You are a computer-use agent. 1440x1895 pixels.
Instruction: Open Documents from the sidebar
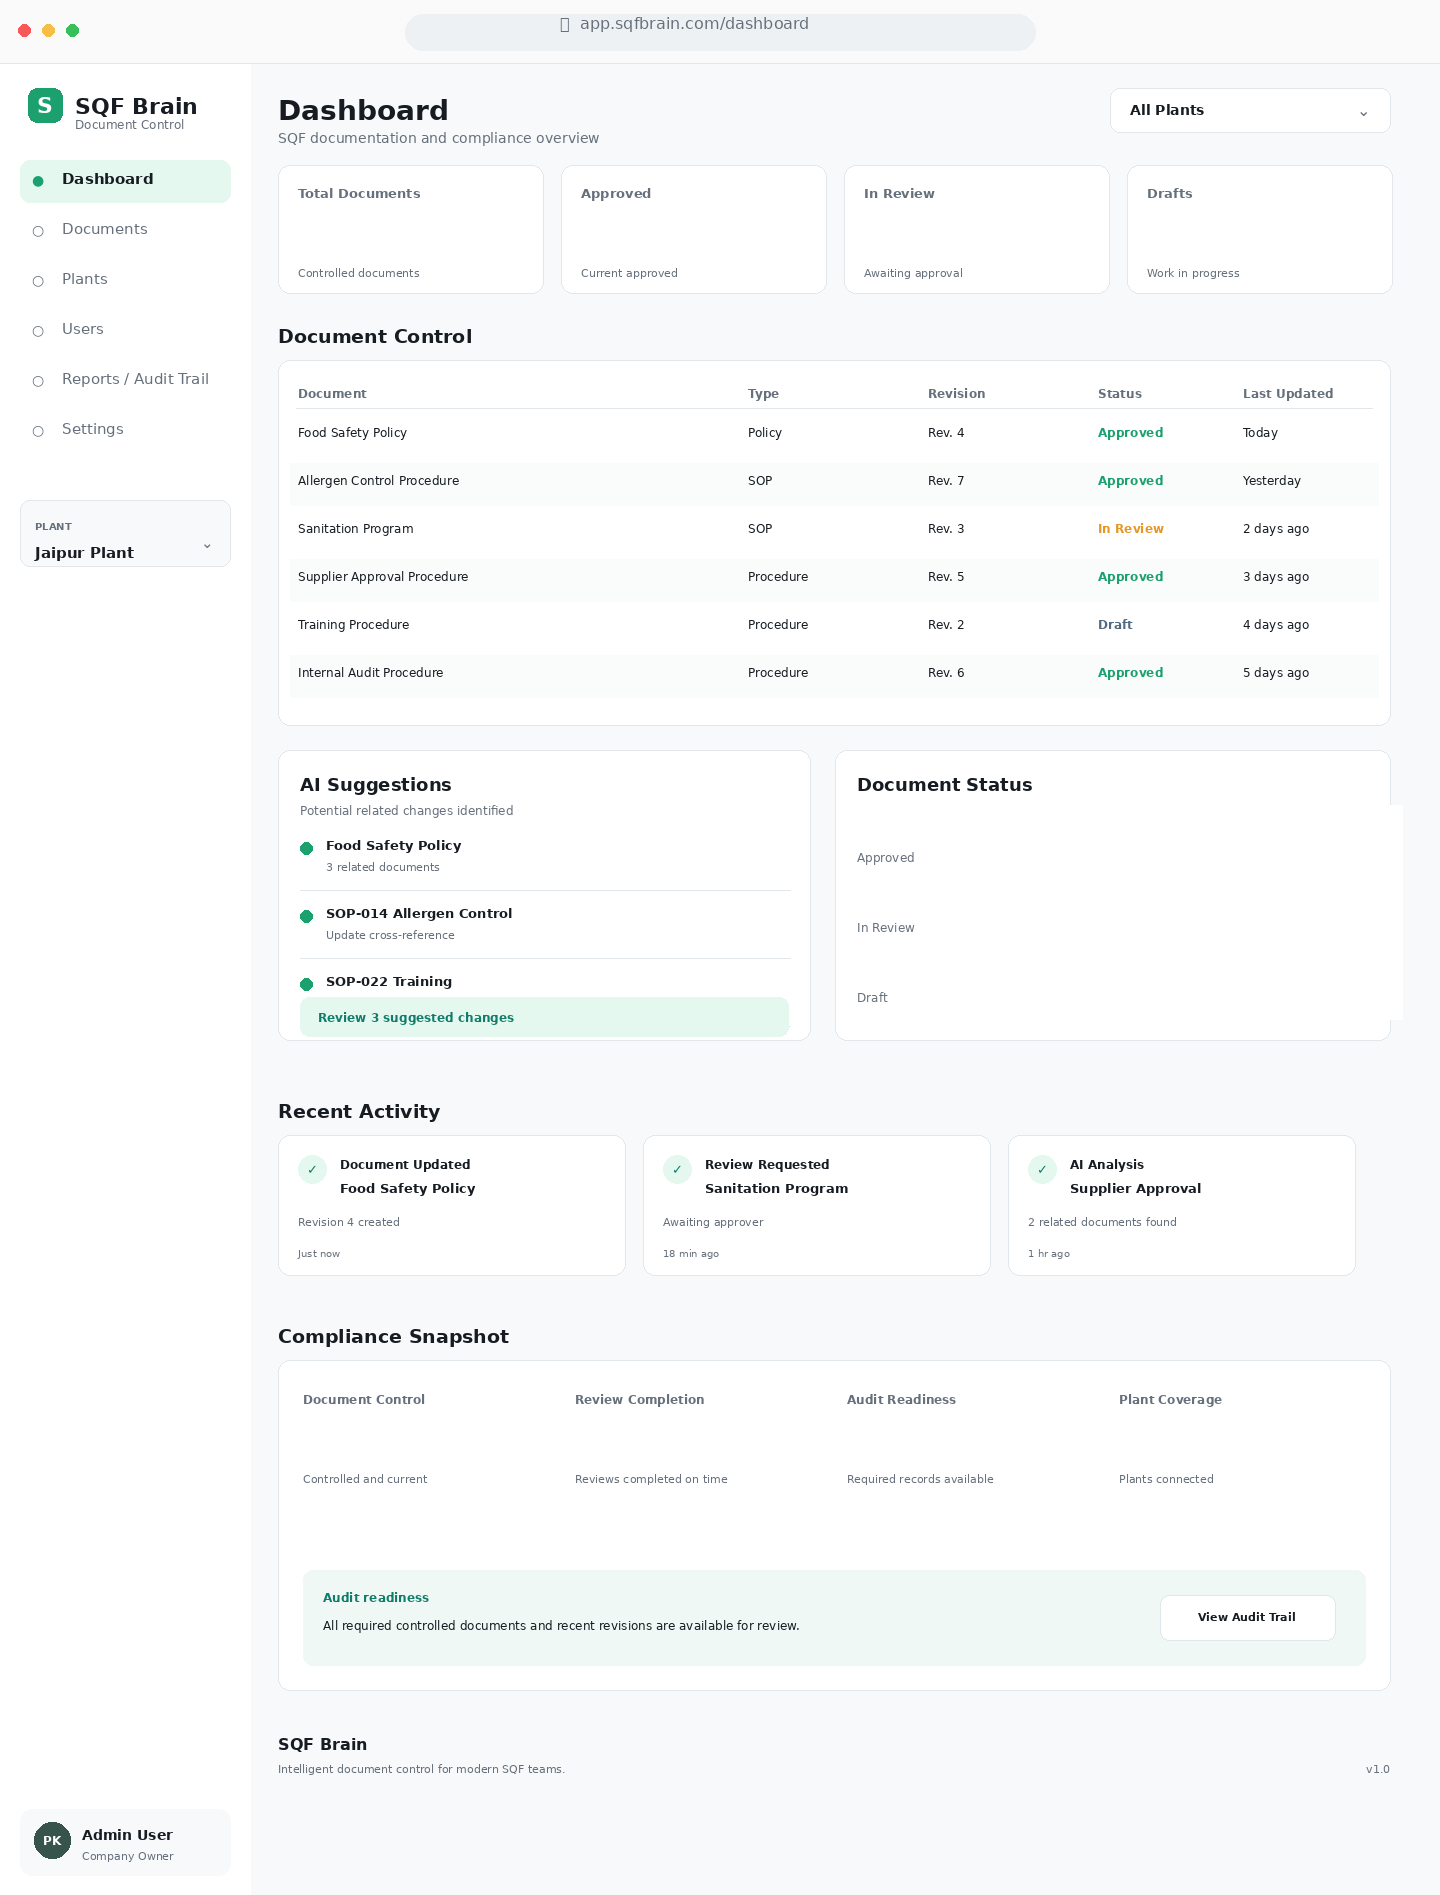pyautogui.click(x=125, y=231)
